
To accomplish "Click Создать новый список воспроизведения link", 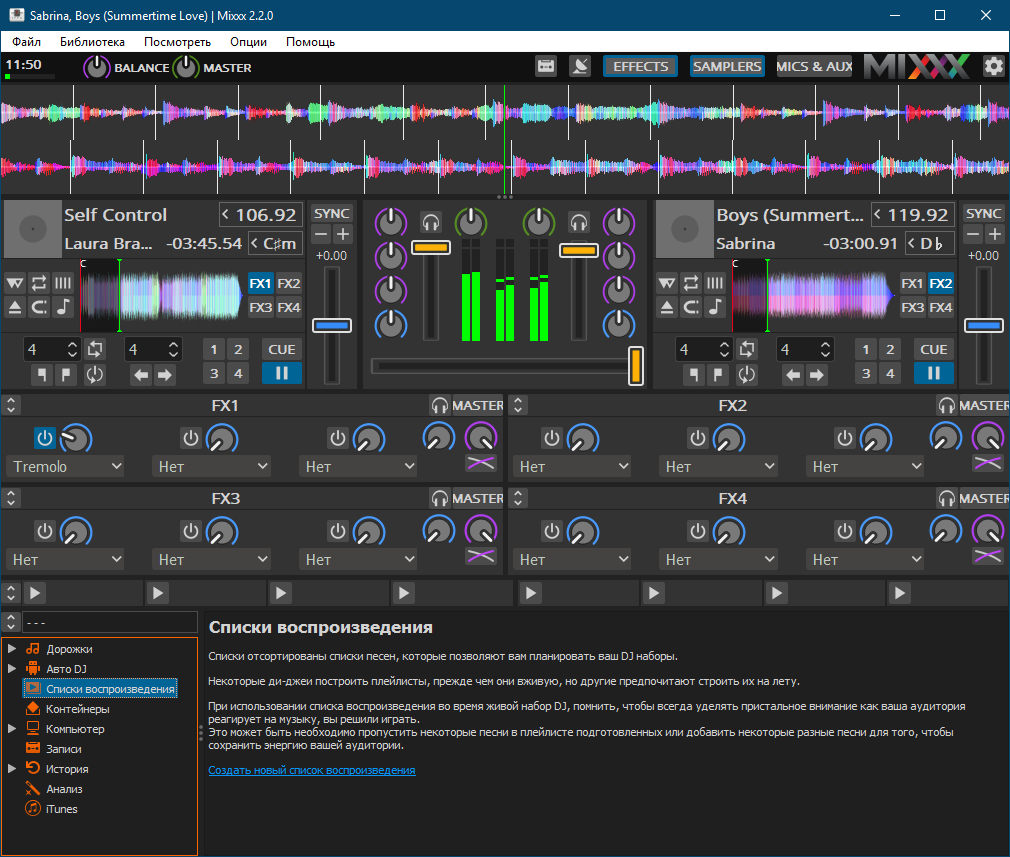I will tap(312, 770).
